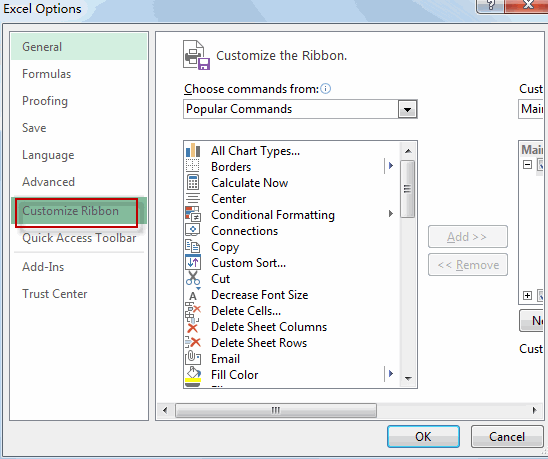Click the horizontal scrollbar right arrow

point(535,410)
